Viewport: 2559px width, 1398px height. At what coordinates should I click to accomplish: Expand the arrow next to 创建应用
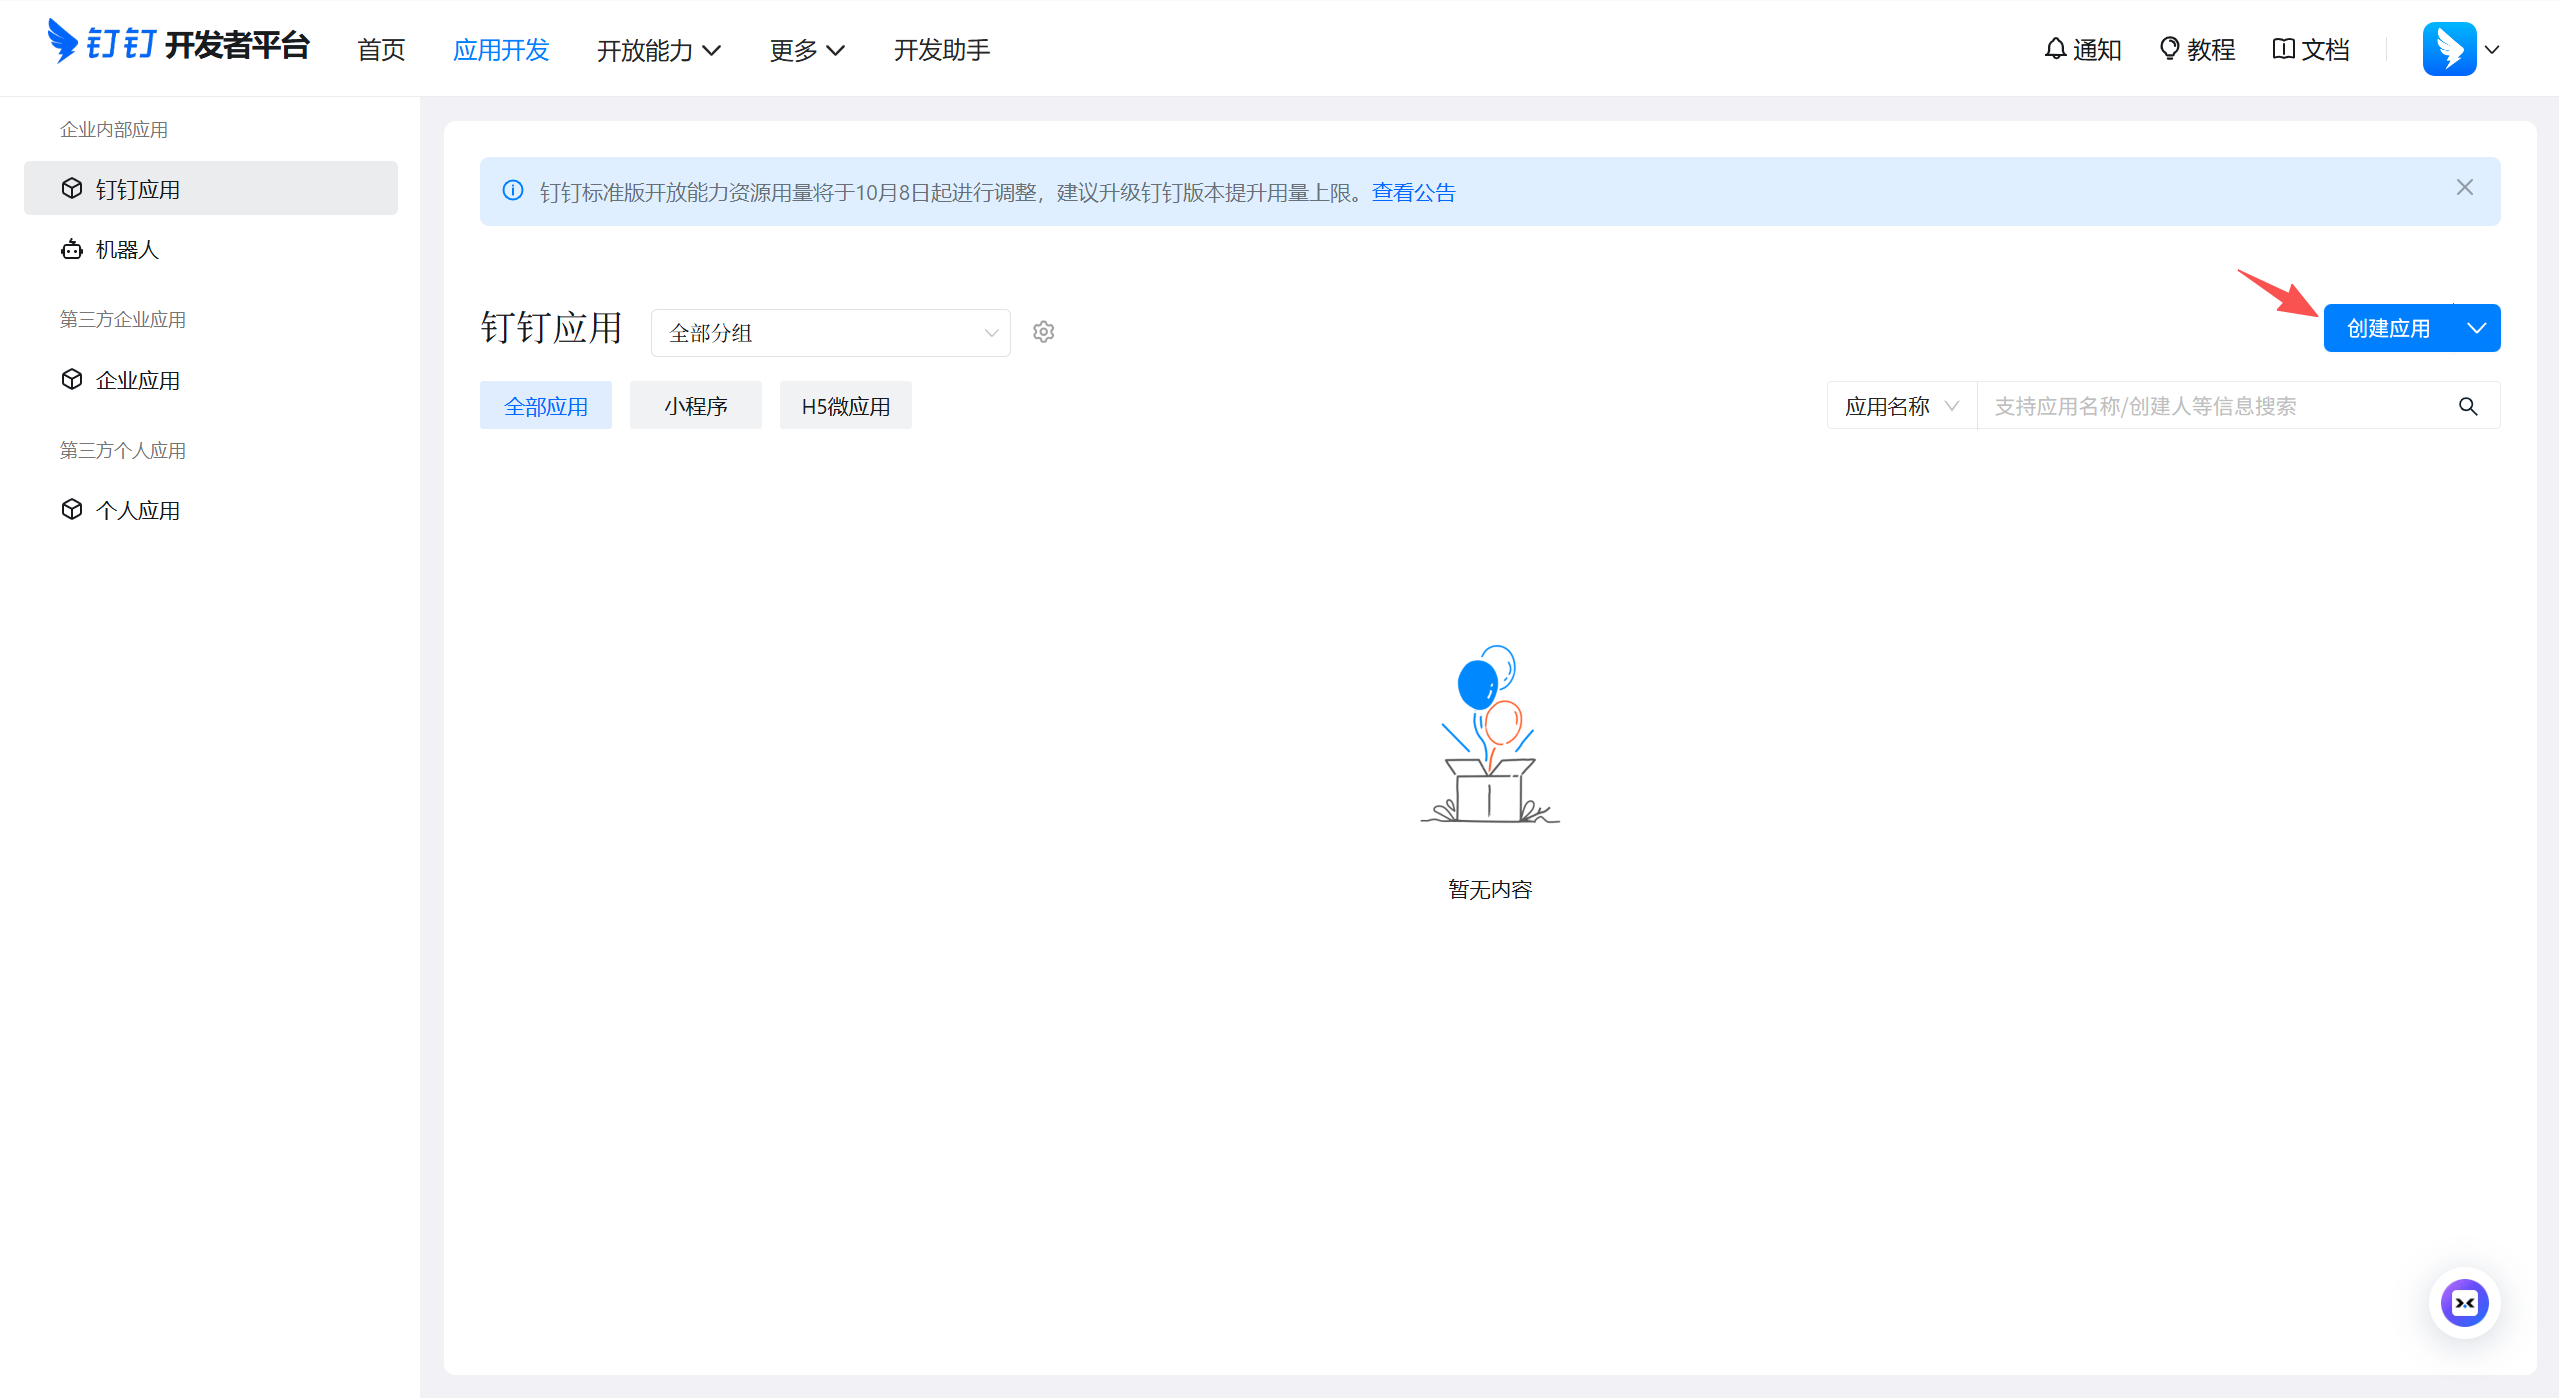coord(2477,328)
